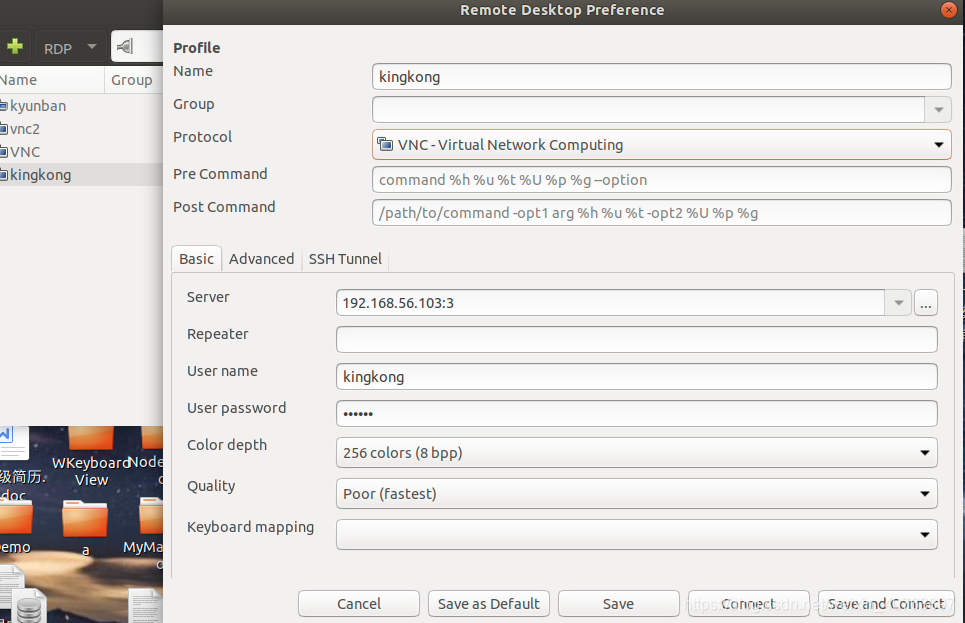Expand the Group dropdown arrow

[x=938, y=110]
